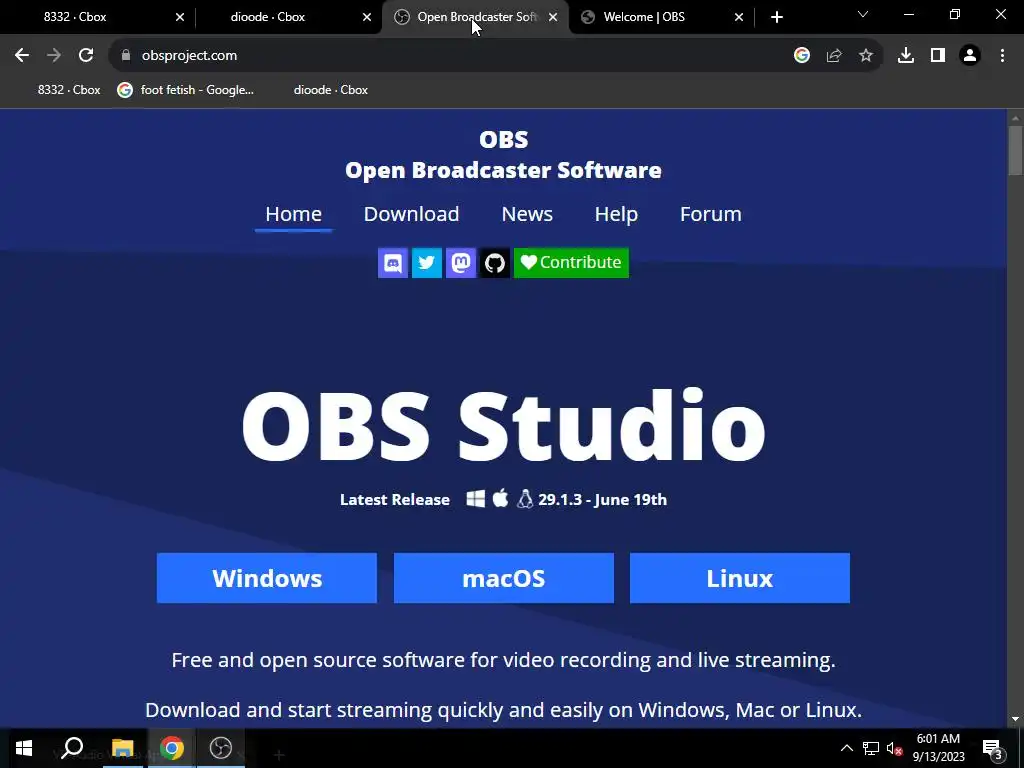Open the OBS Mastodon icon link

[460, 263]
